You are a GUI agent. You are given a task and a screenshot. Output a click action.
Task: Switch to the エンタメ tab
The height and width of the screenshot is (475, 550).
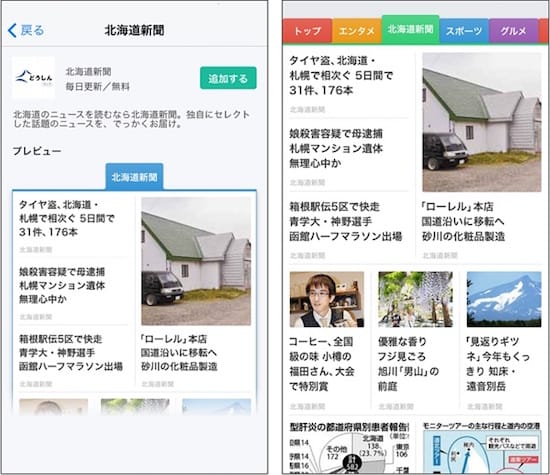[357, 31]
